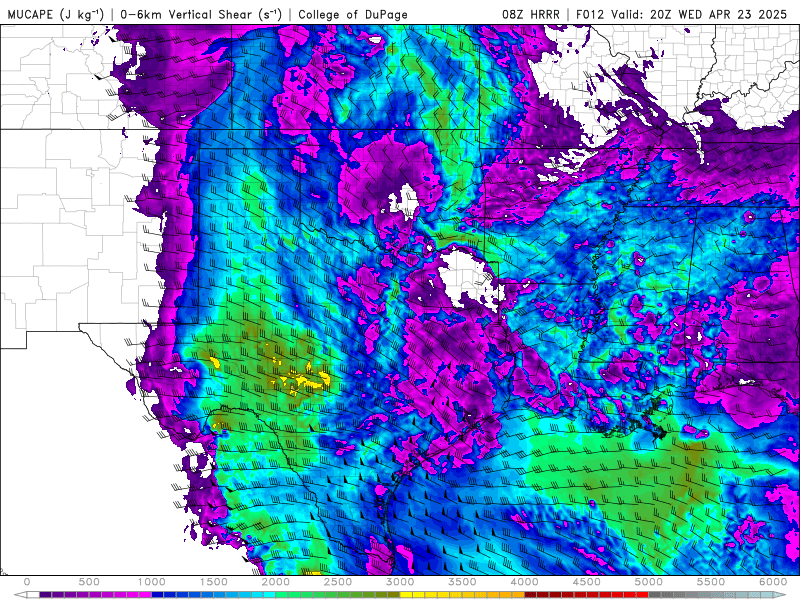The width and height of the screenshot is (800, 600).
Task: Click the colorbar label 0
Action: tap(27, 582)
